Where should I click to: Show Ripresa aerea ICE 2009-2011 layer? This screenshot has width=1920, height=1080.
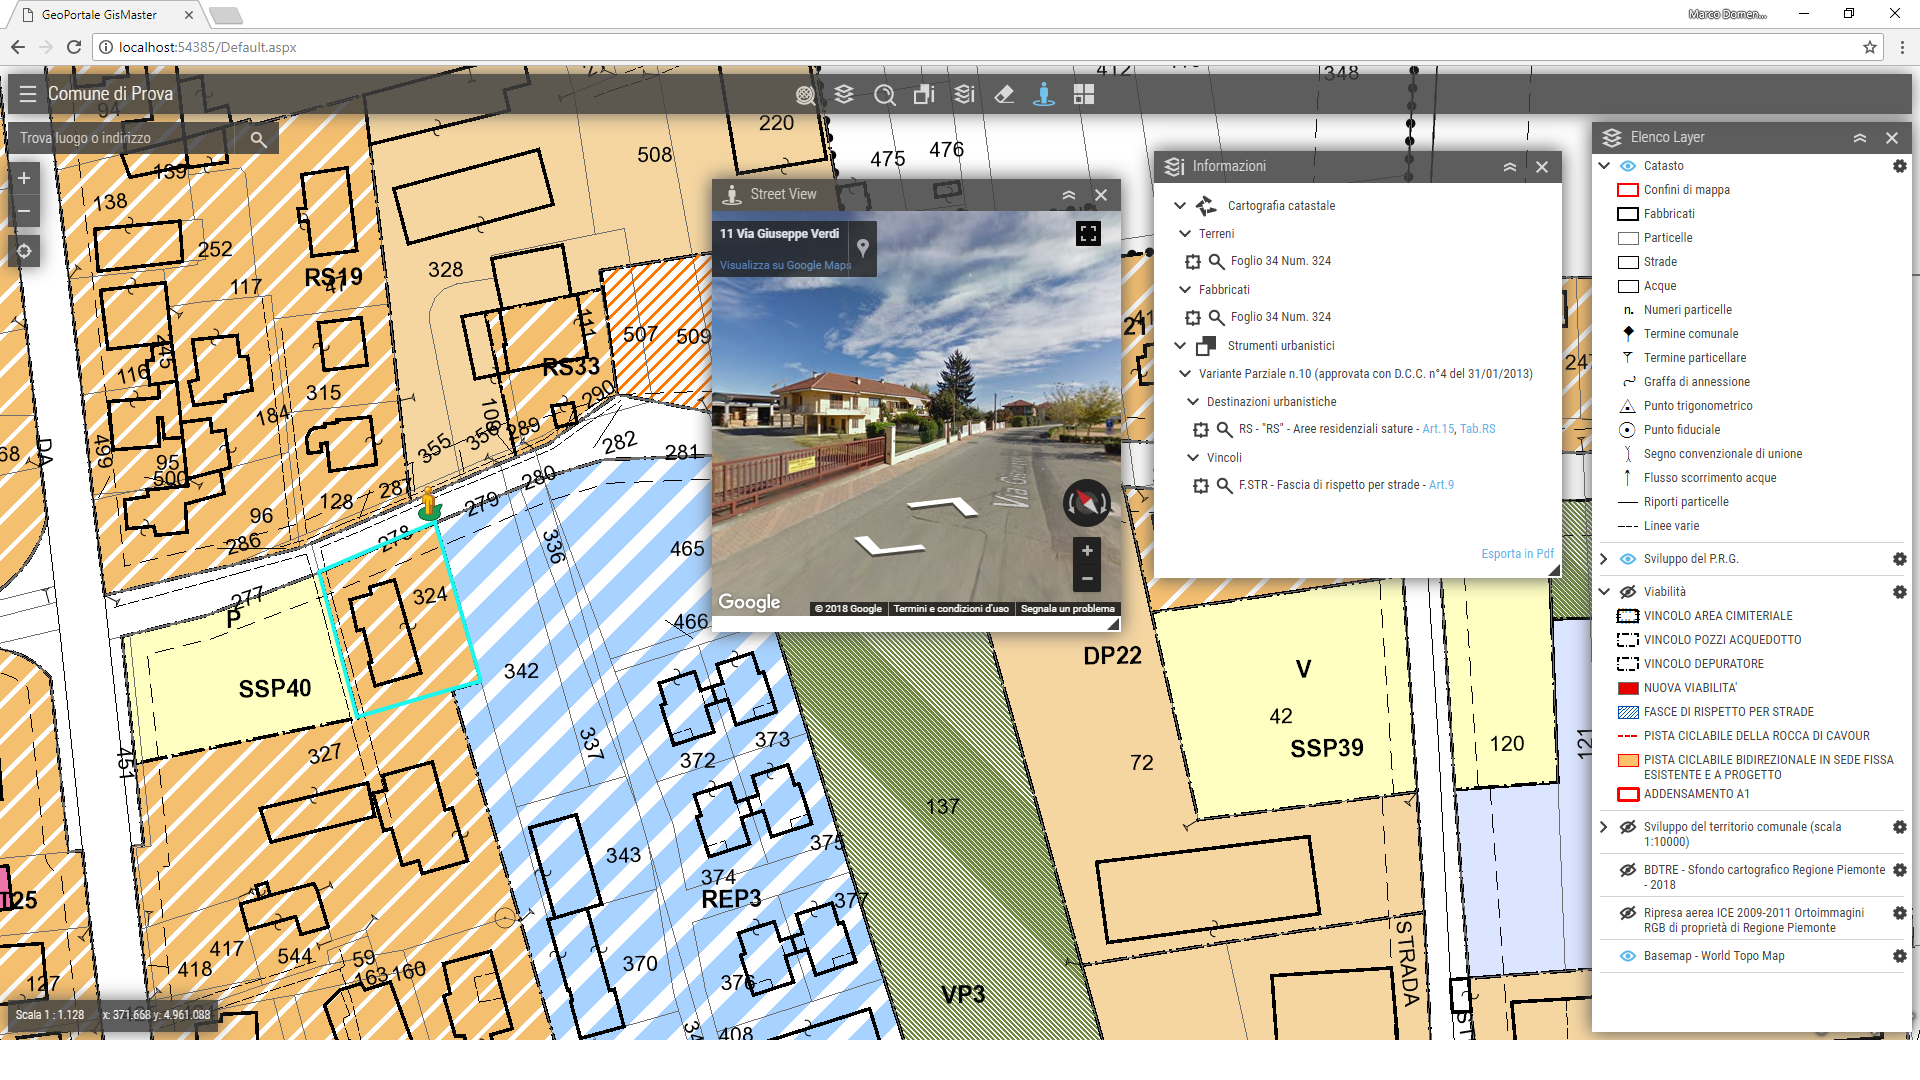(1628, 913)
